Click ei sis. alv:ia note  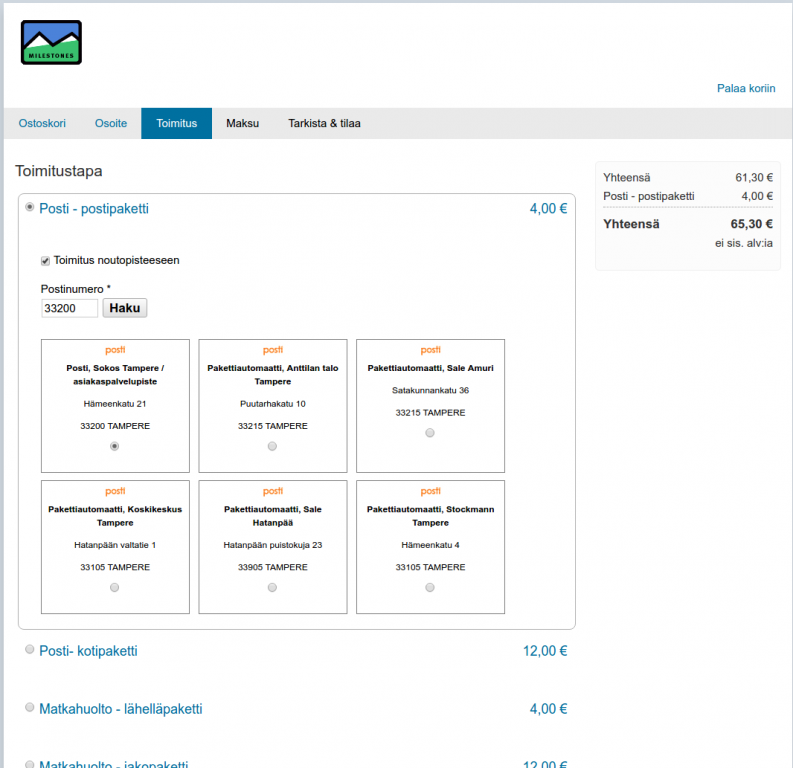pos(743,243)
